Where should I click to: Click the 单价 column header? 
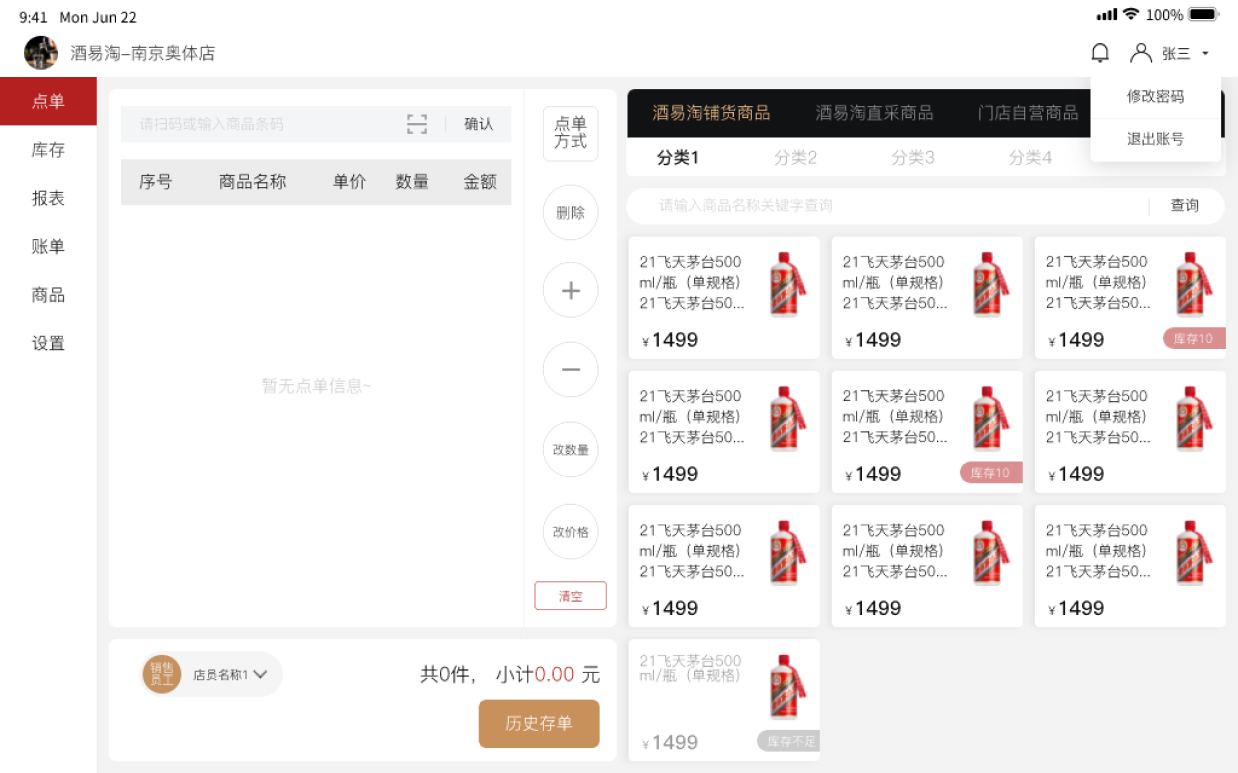pos(350,182)
